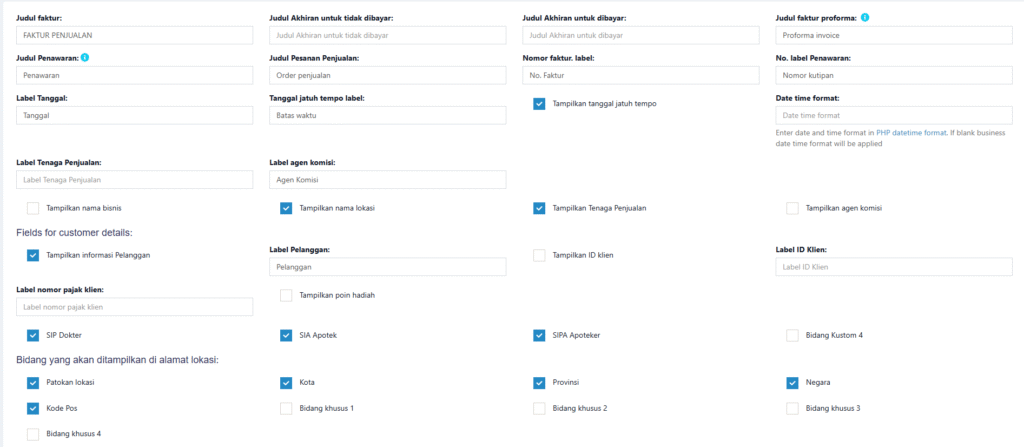The image size is (1024, 447).
Task: Click the info icon beside Judul Penawaran
Action: click(86, 57)
